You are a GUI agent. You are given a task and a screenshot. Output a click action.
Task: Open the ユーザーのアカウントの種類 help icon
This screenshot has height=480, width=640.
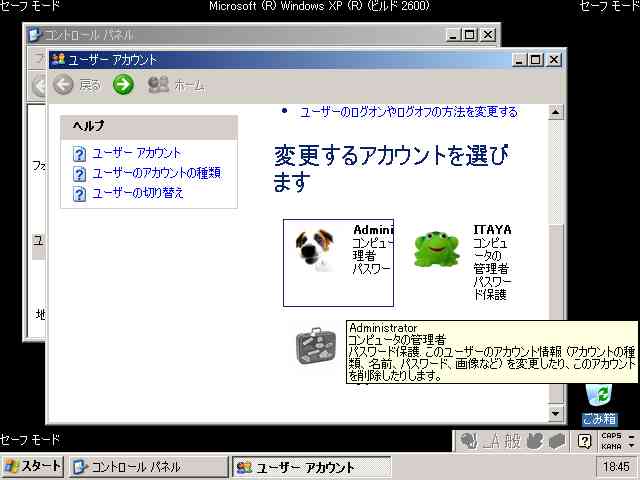[79, 174]
